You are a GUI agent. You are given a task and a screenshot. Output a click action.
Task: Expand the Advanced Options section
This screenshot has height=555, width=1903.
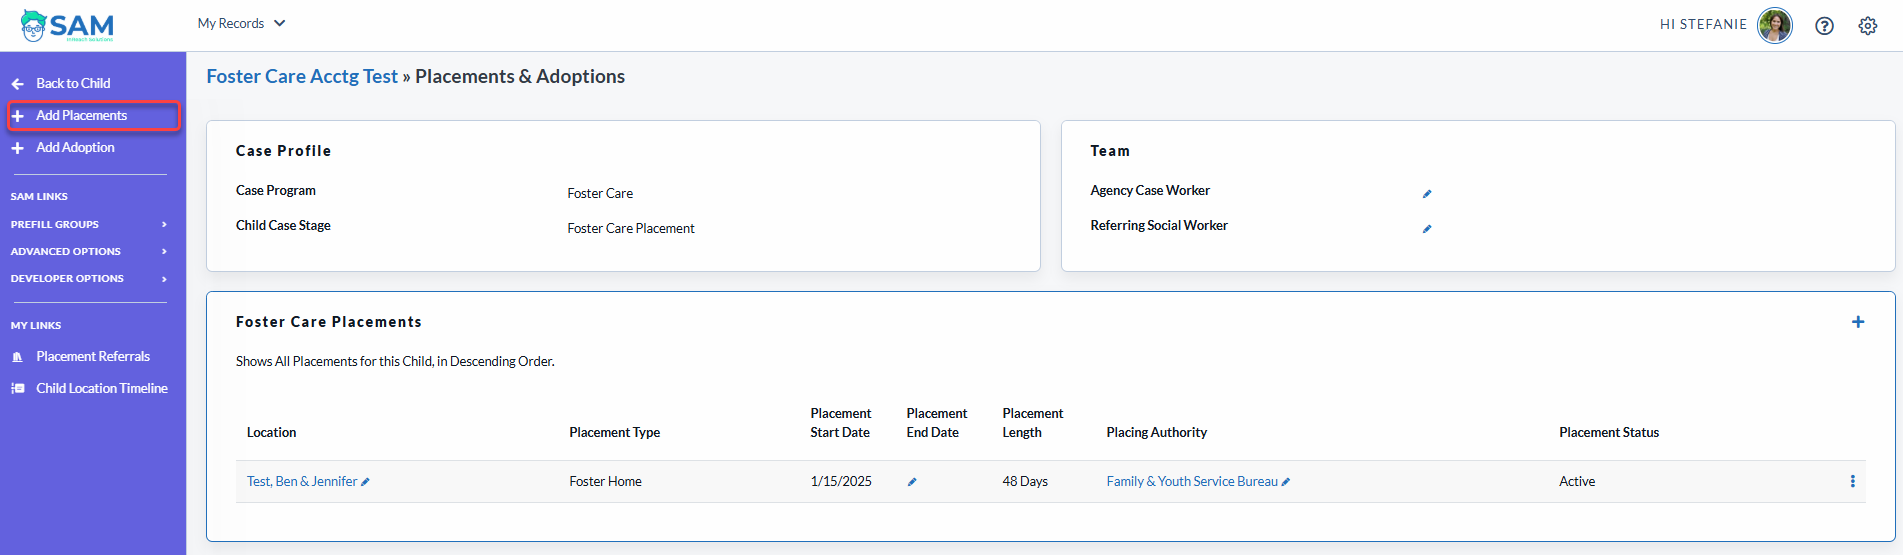pyautogui.click(x=88, y=251)
